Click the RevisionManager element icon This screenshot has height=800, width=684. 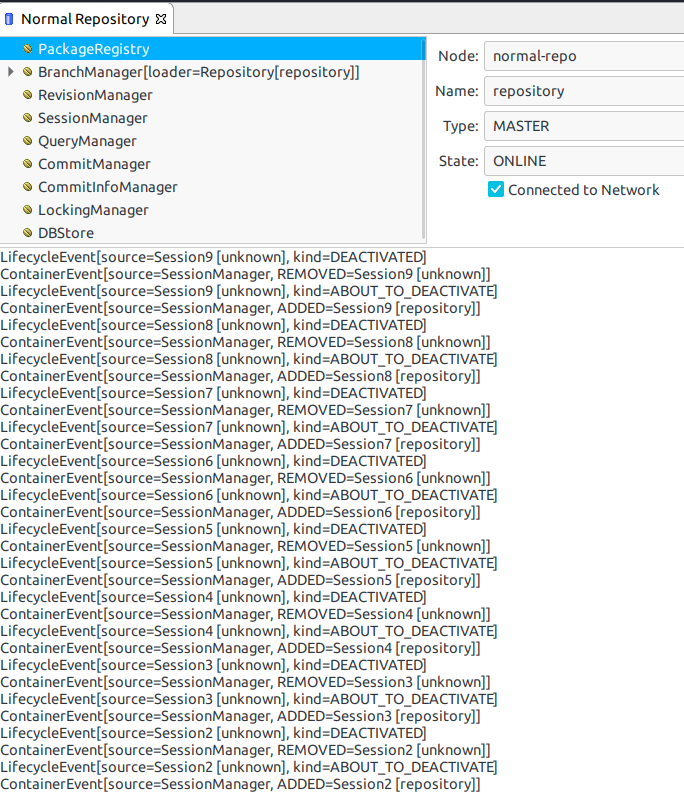28,95
